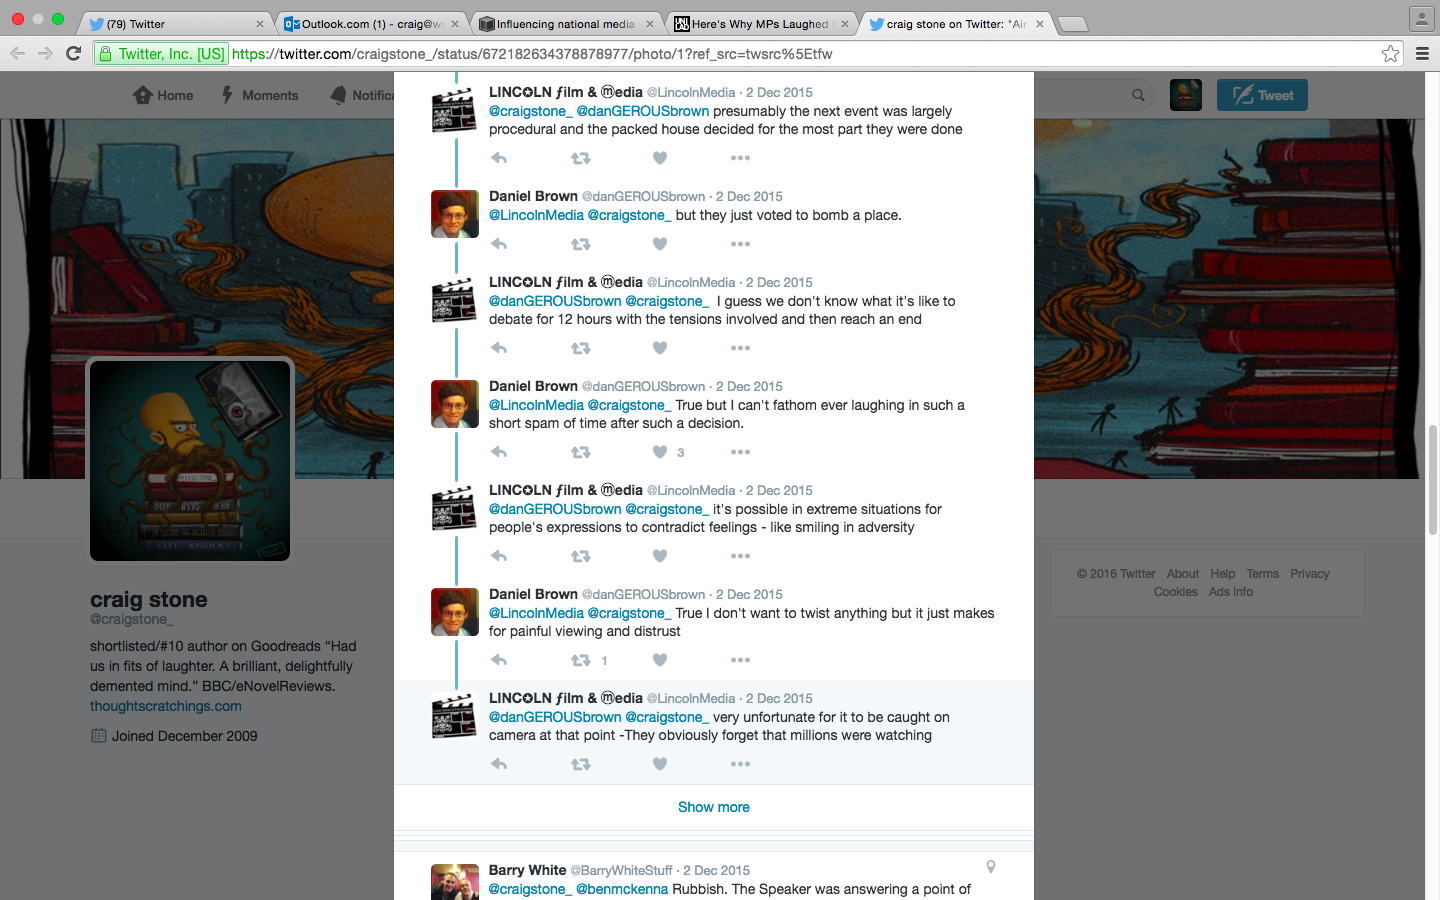Retweet LincolnMedia's 'caught on camera' tweet
Viewport: 1440px width, 900px height.
click(x=580, y=764)
